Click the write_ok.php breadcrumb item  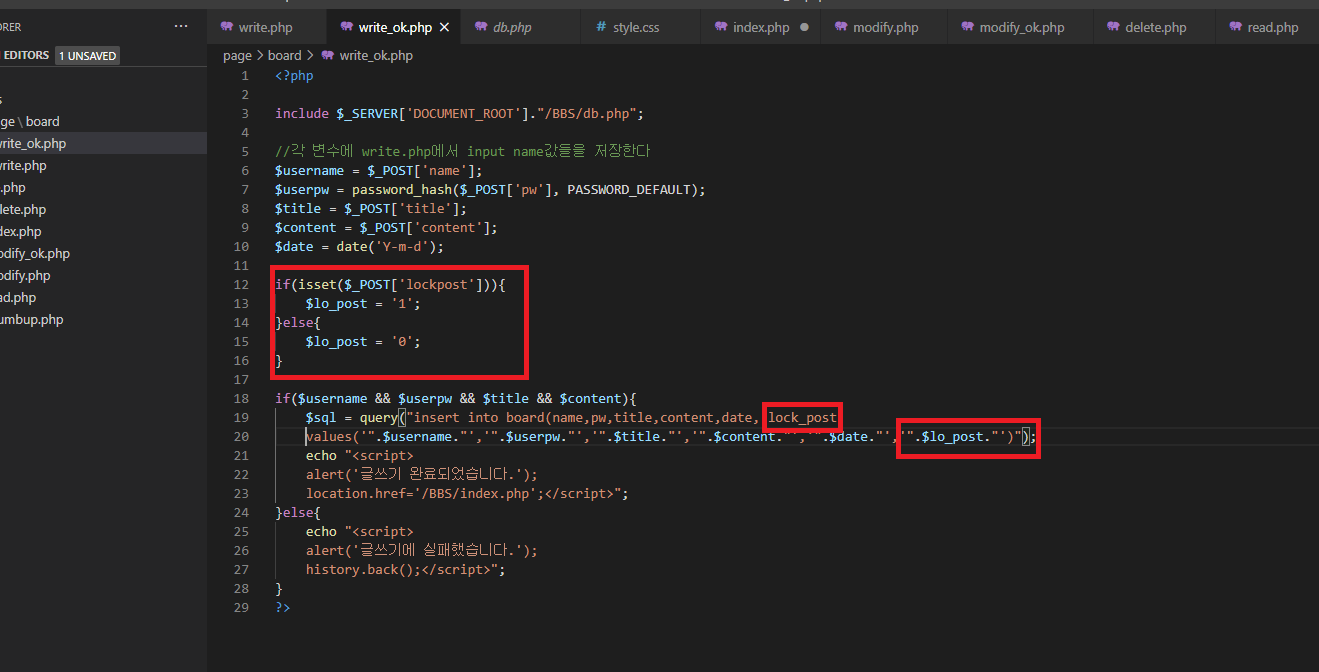click(376, 56)
